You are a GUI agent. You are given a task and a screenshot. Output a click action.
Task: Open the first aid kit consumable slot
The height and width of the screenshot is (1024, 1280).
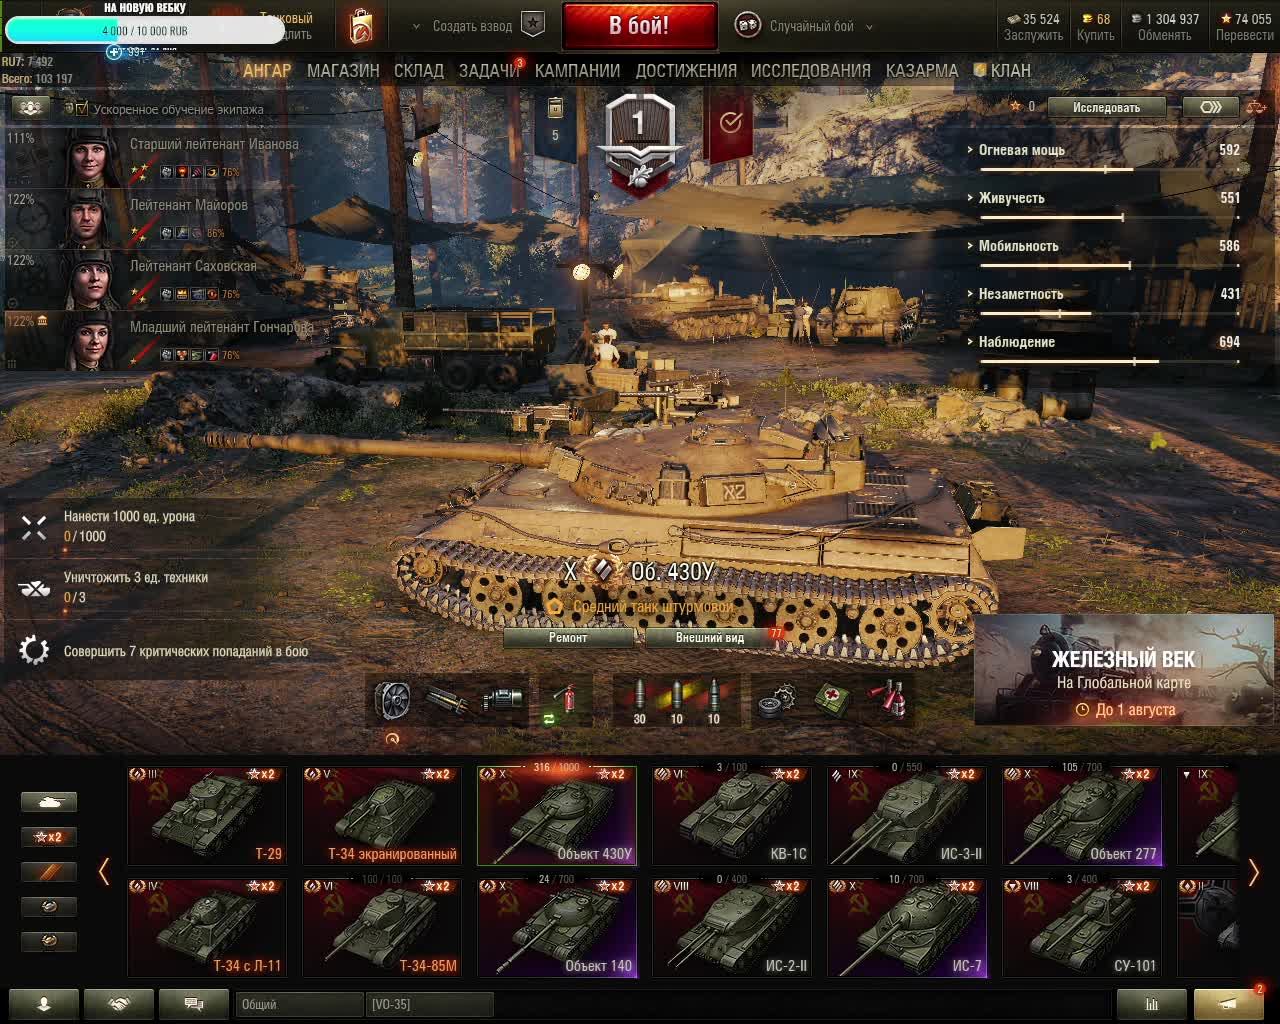click(x=832, y=700)
